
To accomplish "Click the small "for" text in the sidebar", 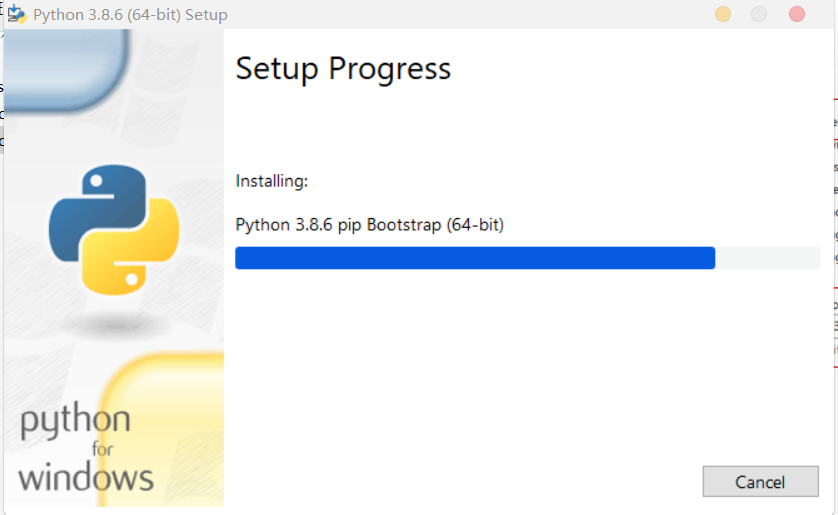I will pos(103,449).
